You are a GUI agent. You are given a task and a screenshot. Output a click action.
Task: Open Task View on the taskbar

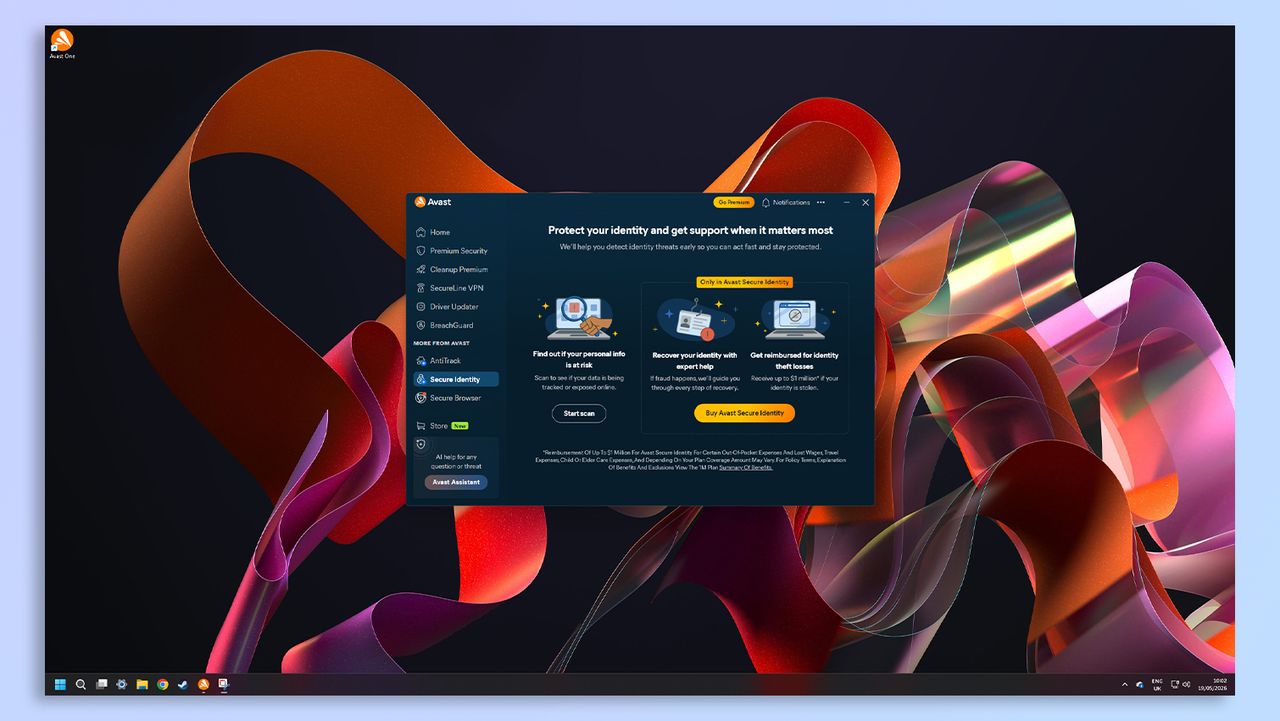[x=101, y=685]
